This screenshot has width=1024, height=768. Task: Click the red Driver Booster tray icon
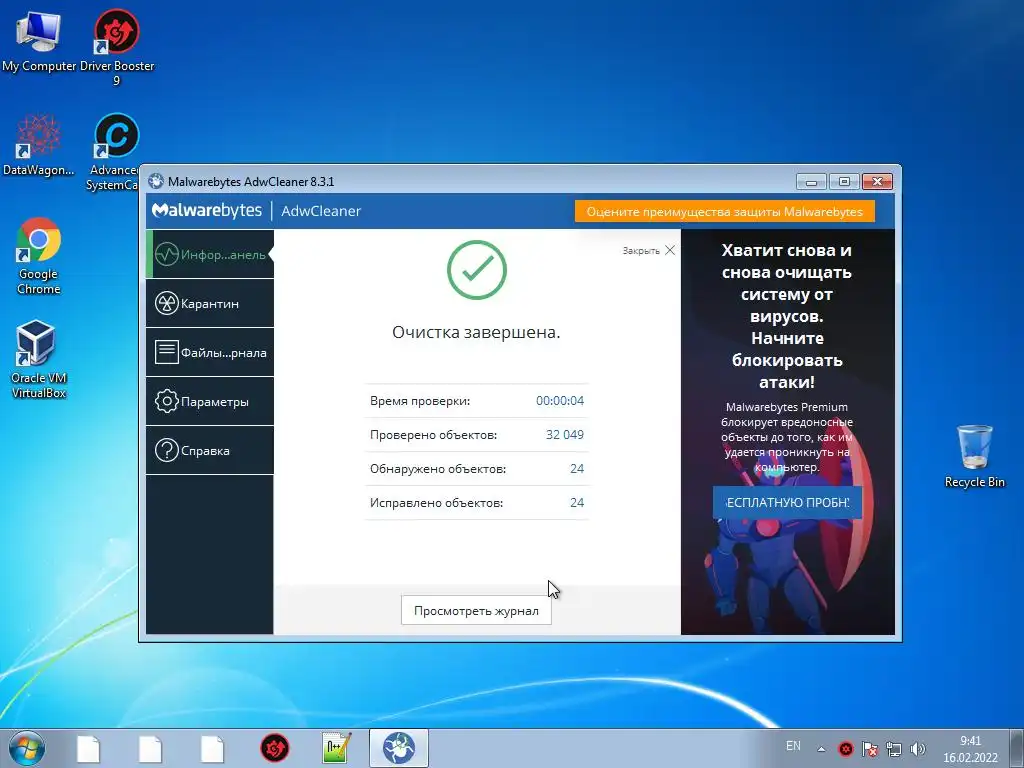pyautogui.click(x=846, y=748)
